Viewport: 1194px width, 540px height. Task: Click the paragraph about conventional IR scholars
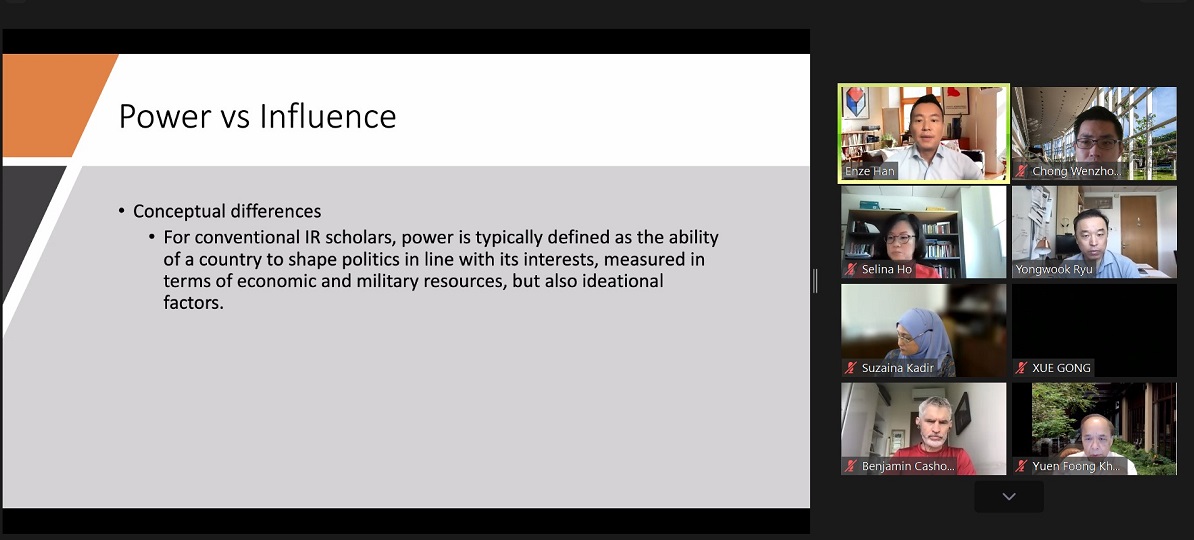tap(440, 270)
